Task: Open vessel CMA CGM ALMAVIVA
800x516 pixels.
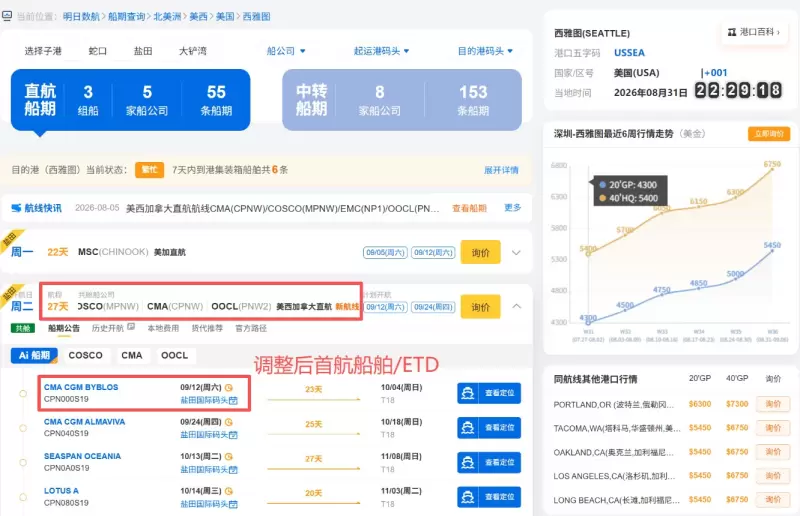Action: (84, 422)
